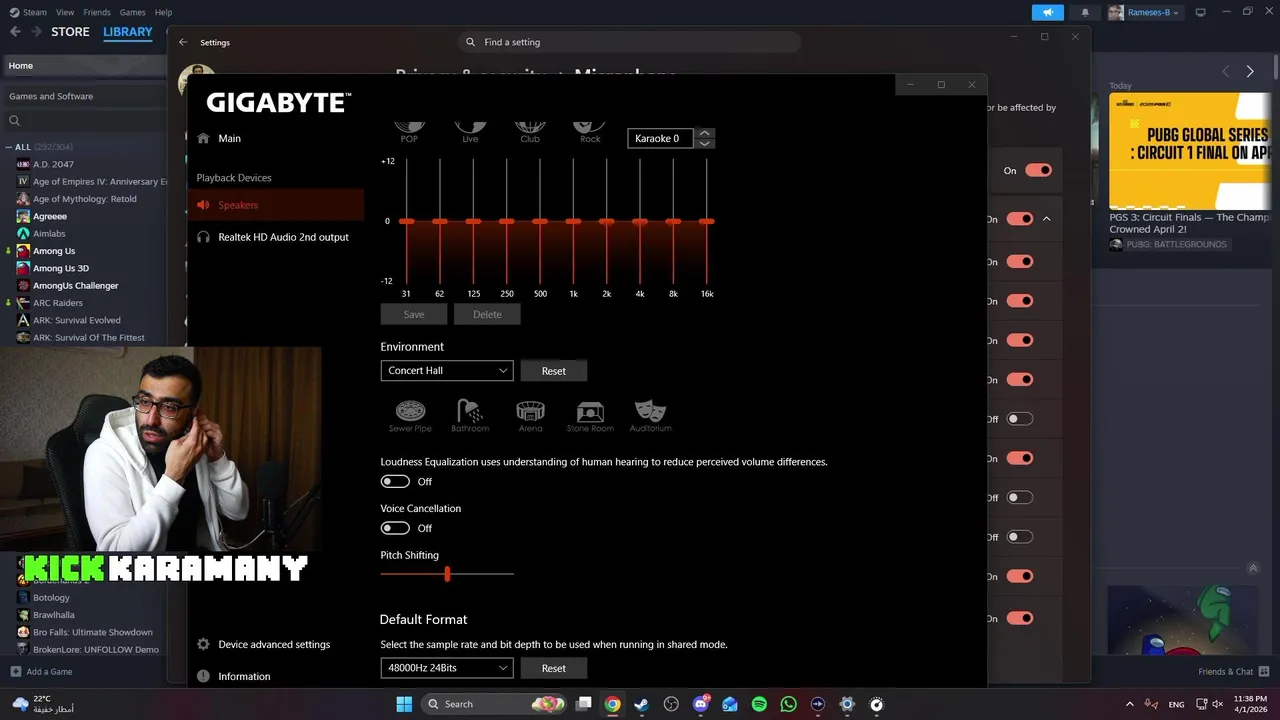
Task: Click Steam library search magnifier icon
Action: (15, 121)
